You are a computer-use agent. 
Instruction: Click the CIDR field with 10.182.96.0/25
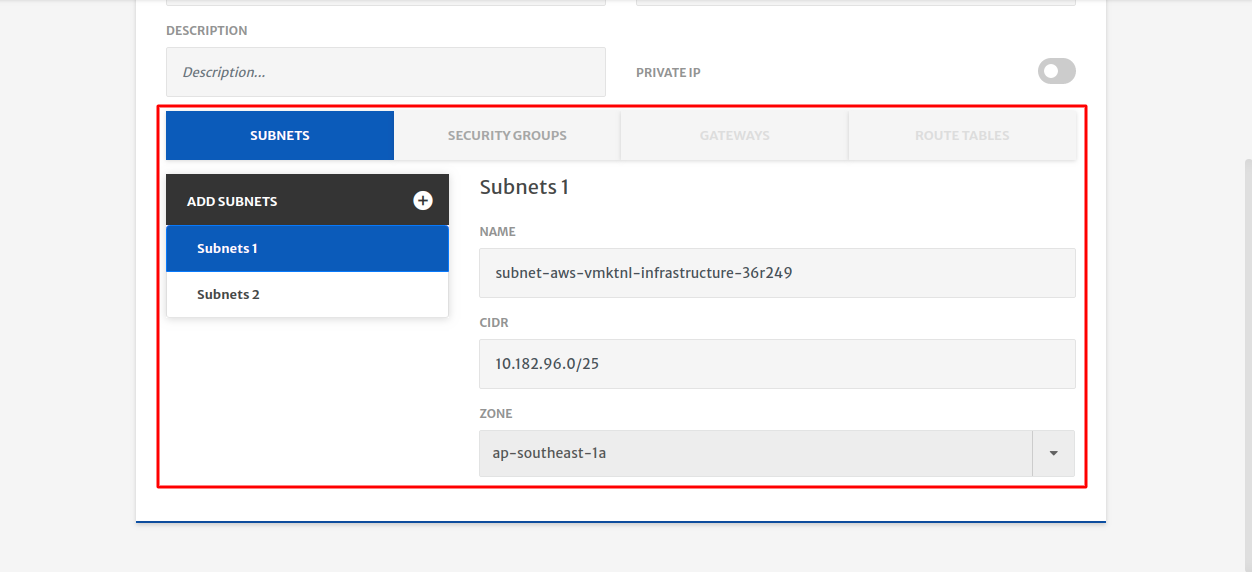point(777,364)
